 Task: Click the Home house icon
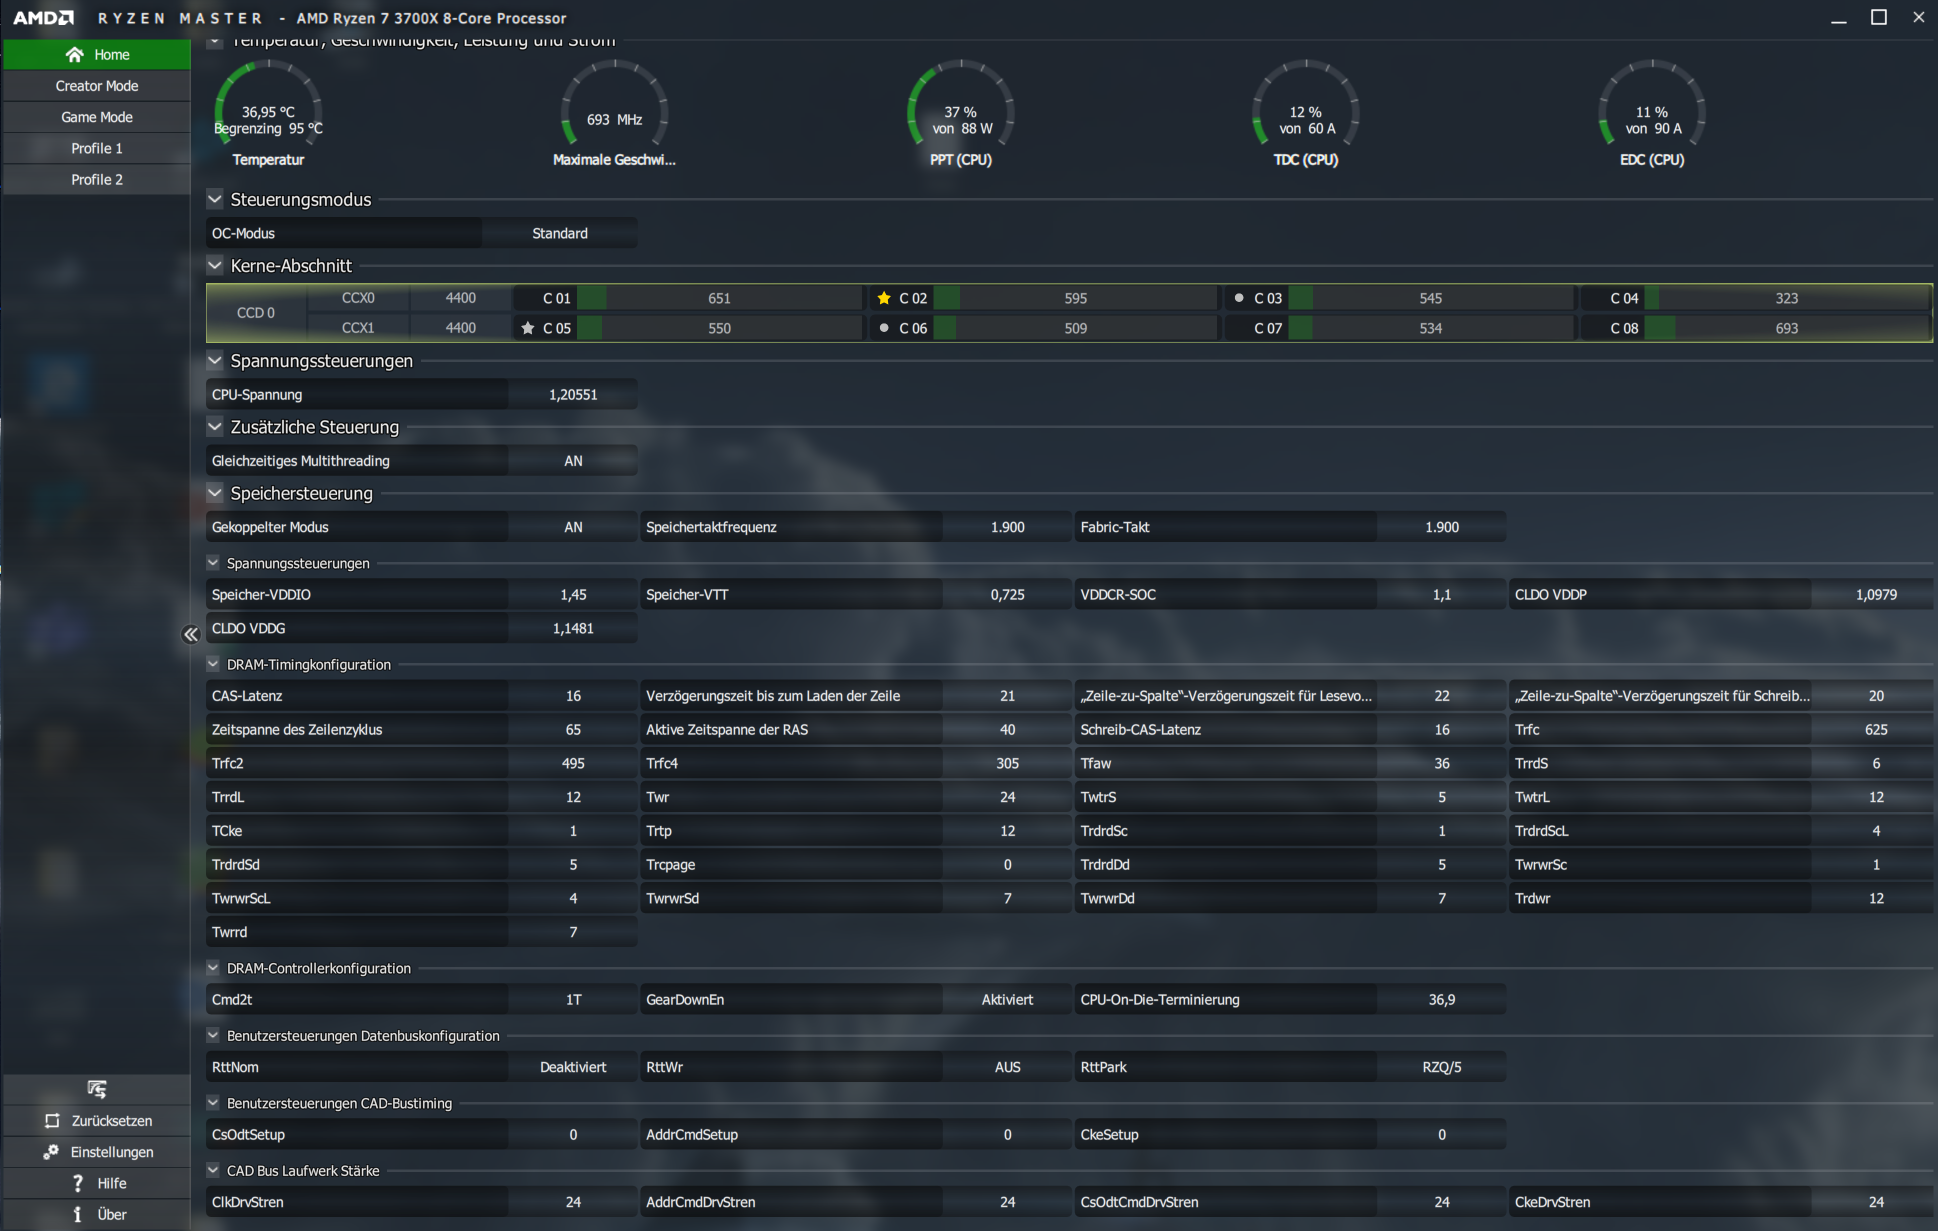[x=74, y=54]
